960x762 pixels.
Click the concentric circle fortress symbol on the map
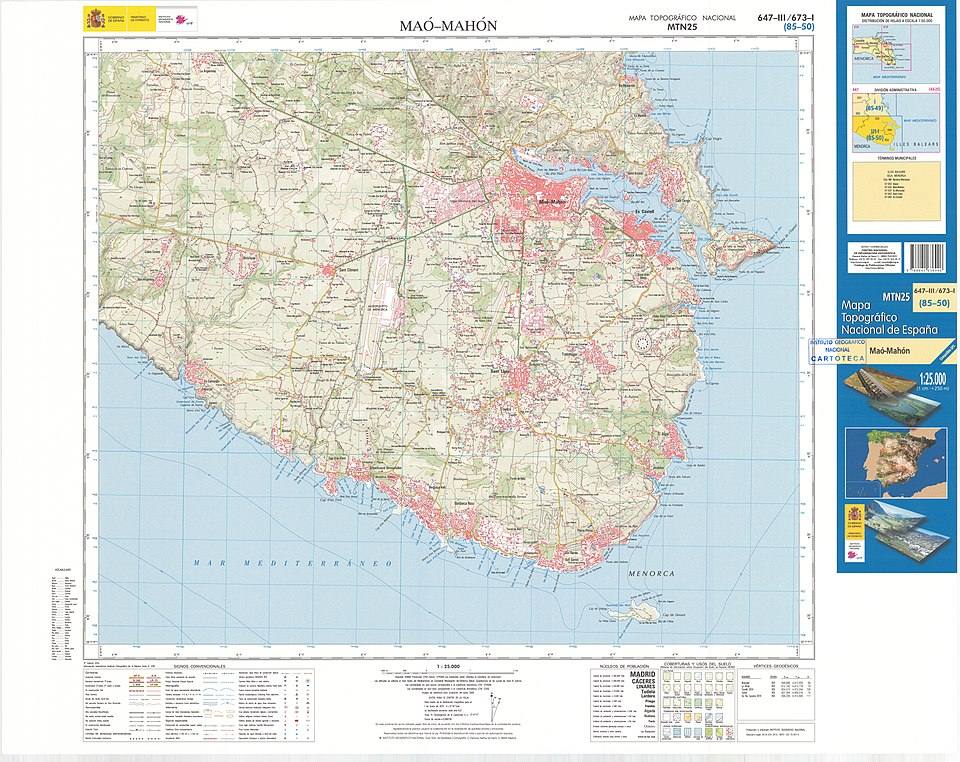642,344
